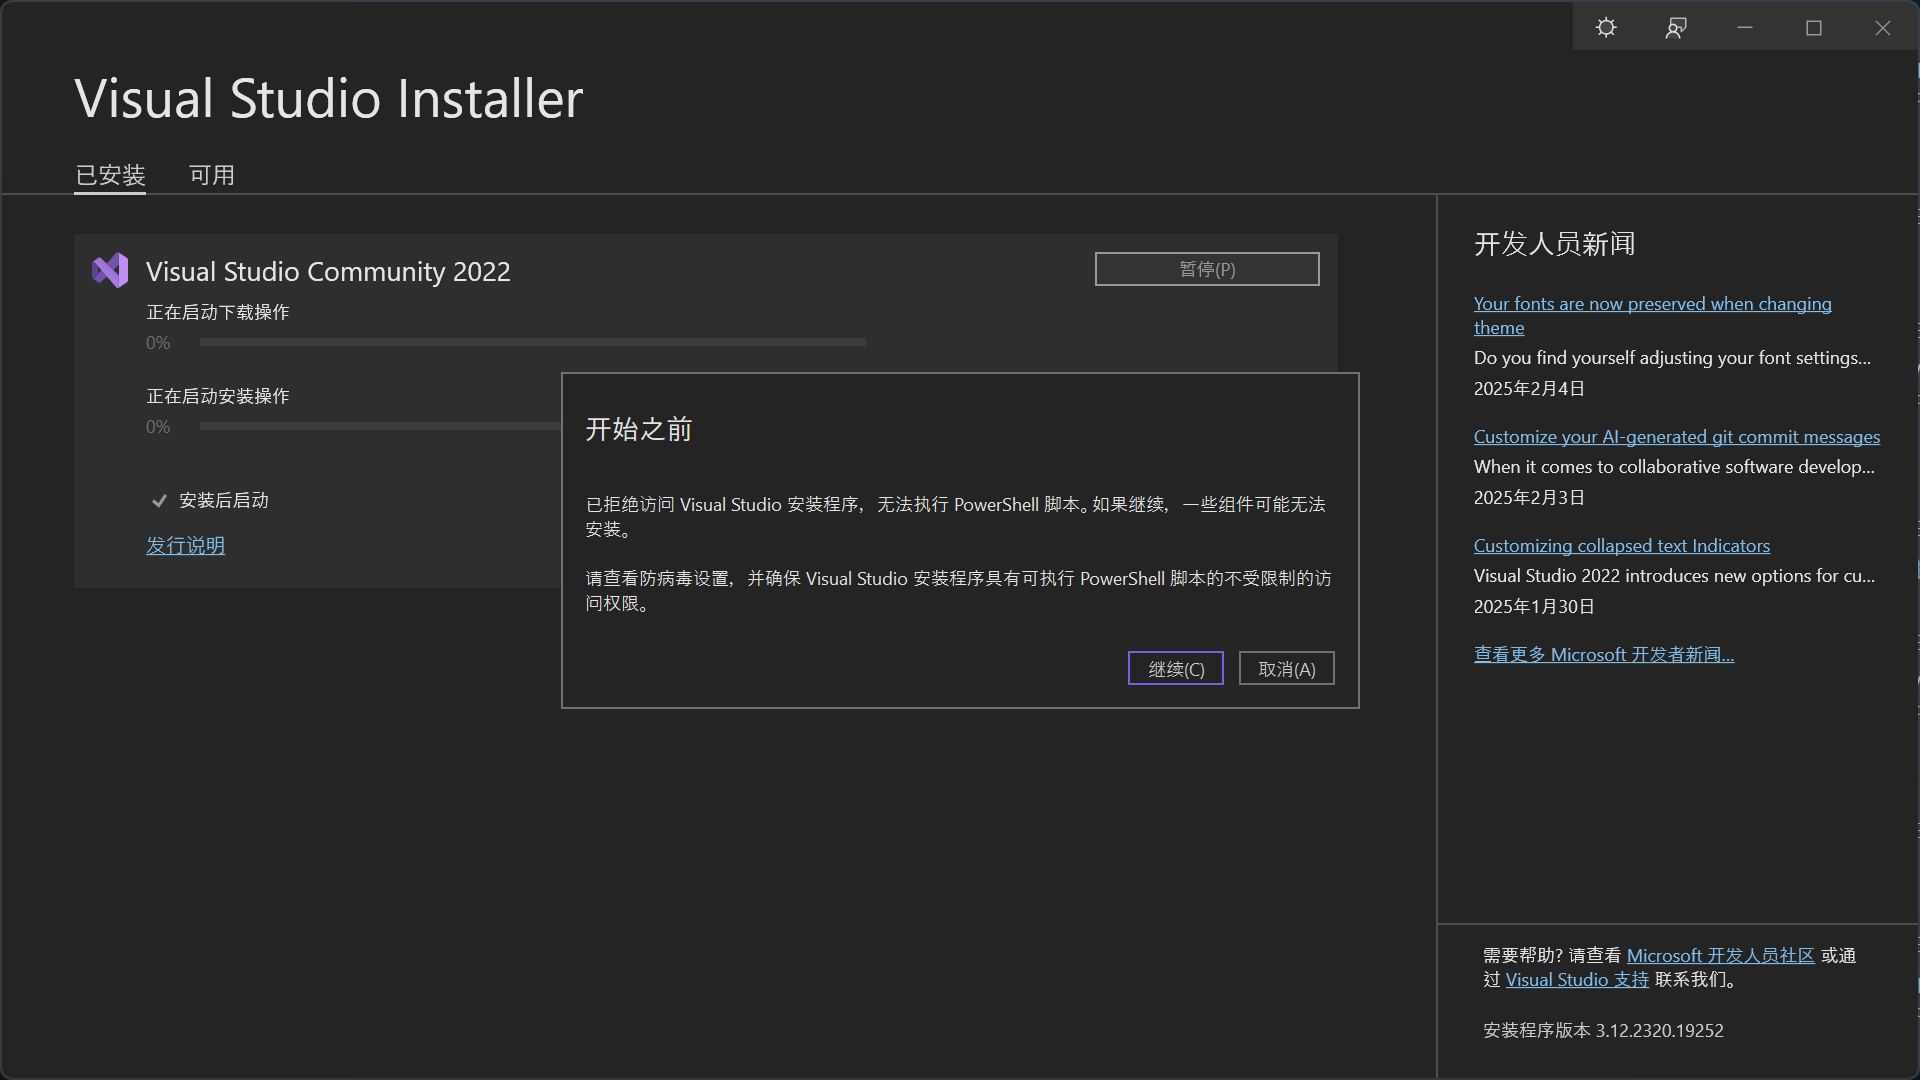Click the 已拒绝访问 warning message text
This screenshot has width=1920, height=1080.
(956, 517)
